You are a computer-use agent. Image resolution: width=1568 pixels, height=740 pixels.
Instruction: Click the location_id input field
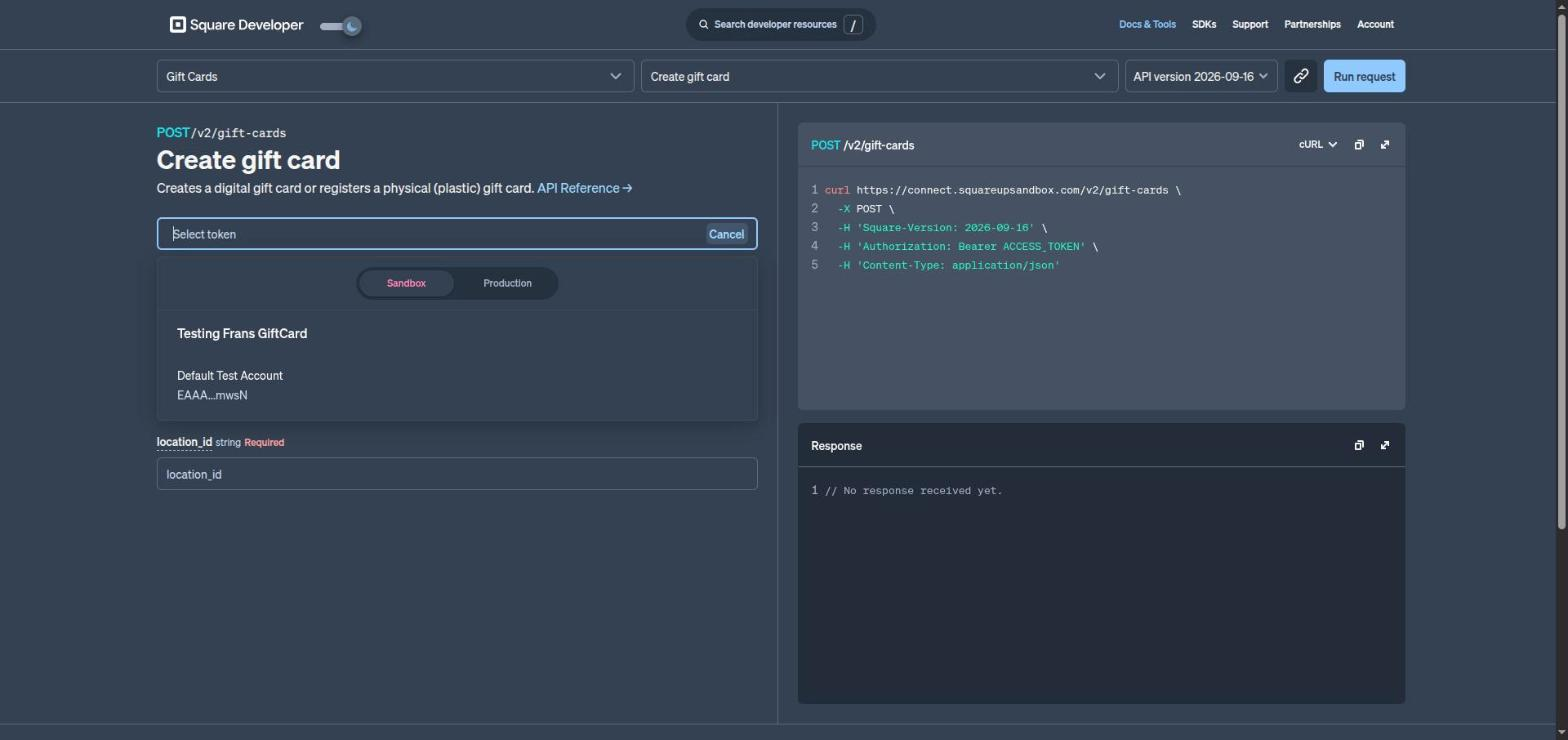coord(457,474)
